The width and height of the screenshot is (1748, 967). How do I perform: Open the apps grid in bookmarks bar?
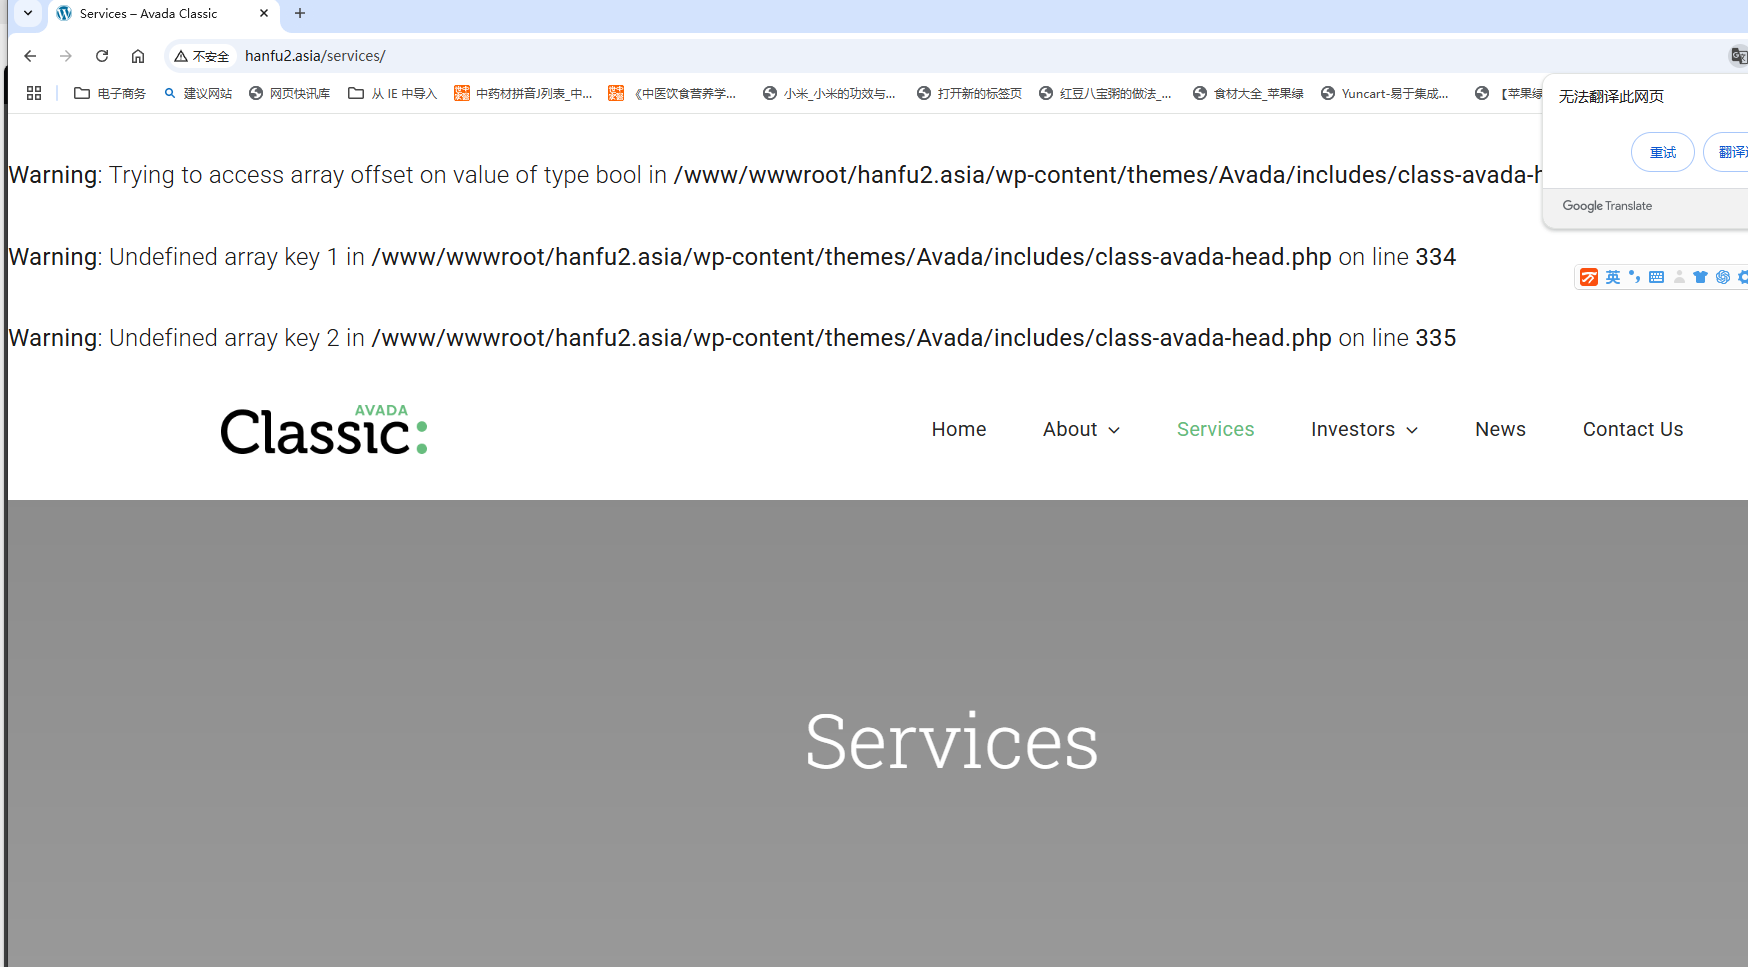(x=34, y=93)
